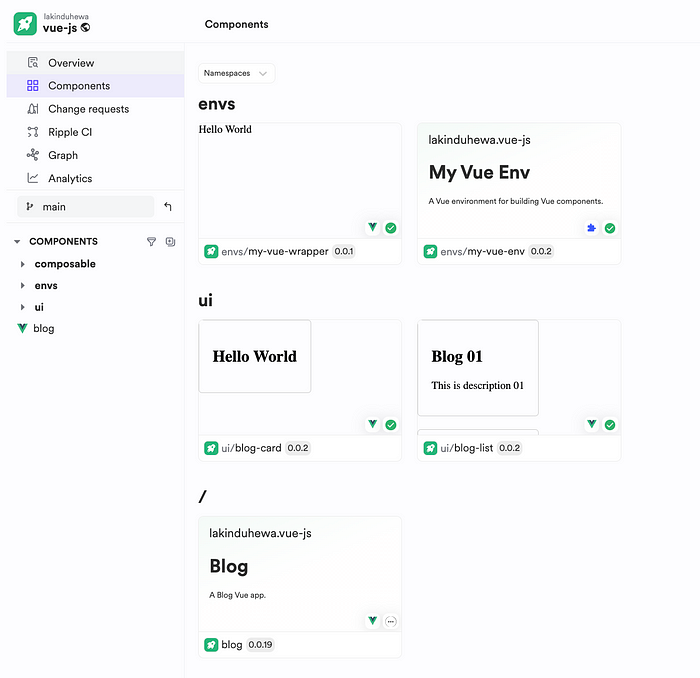Open the Graph view

tap(95, 155)
